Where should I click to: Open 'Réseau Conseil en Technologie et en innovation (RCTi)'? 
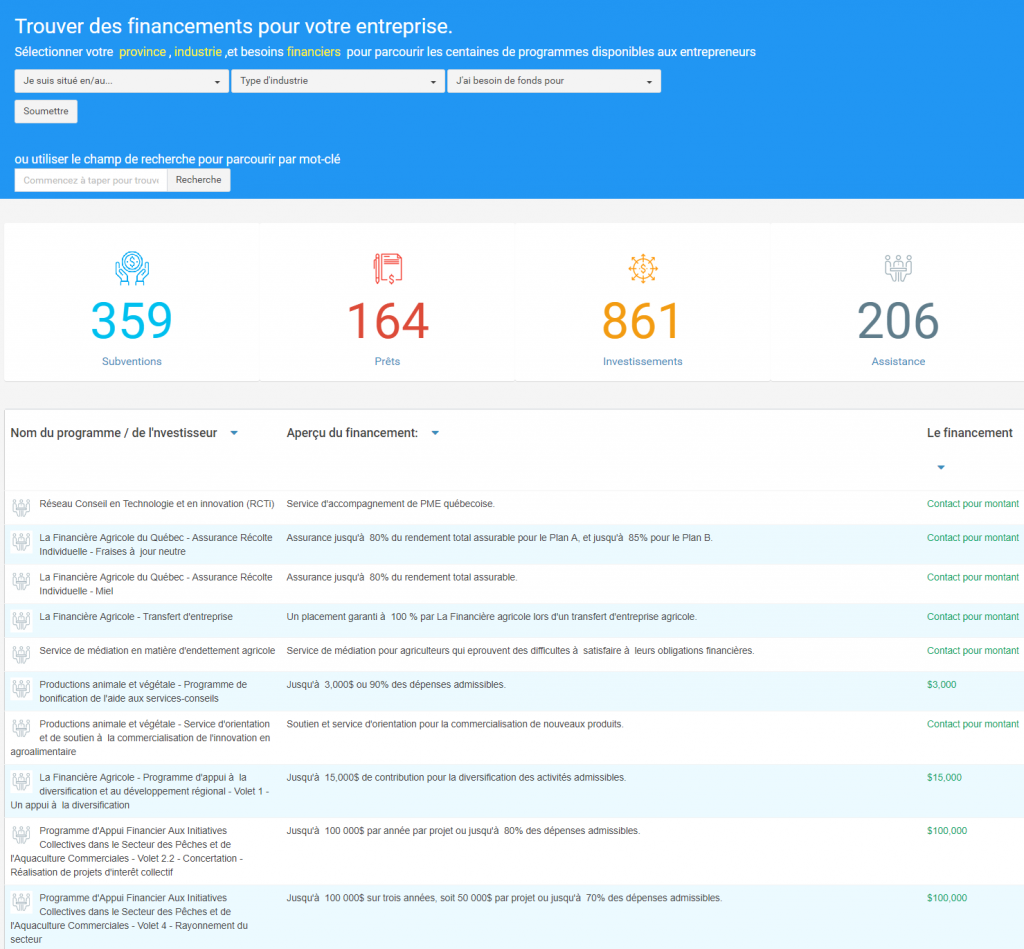(157, 504)
